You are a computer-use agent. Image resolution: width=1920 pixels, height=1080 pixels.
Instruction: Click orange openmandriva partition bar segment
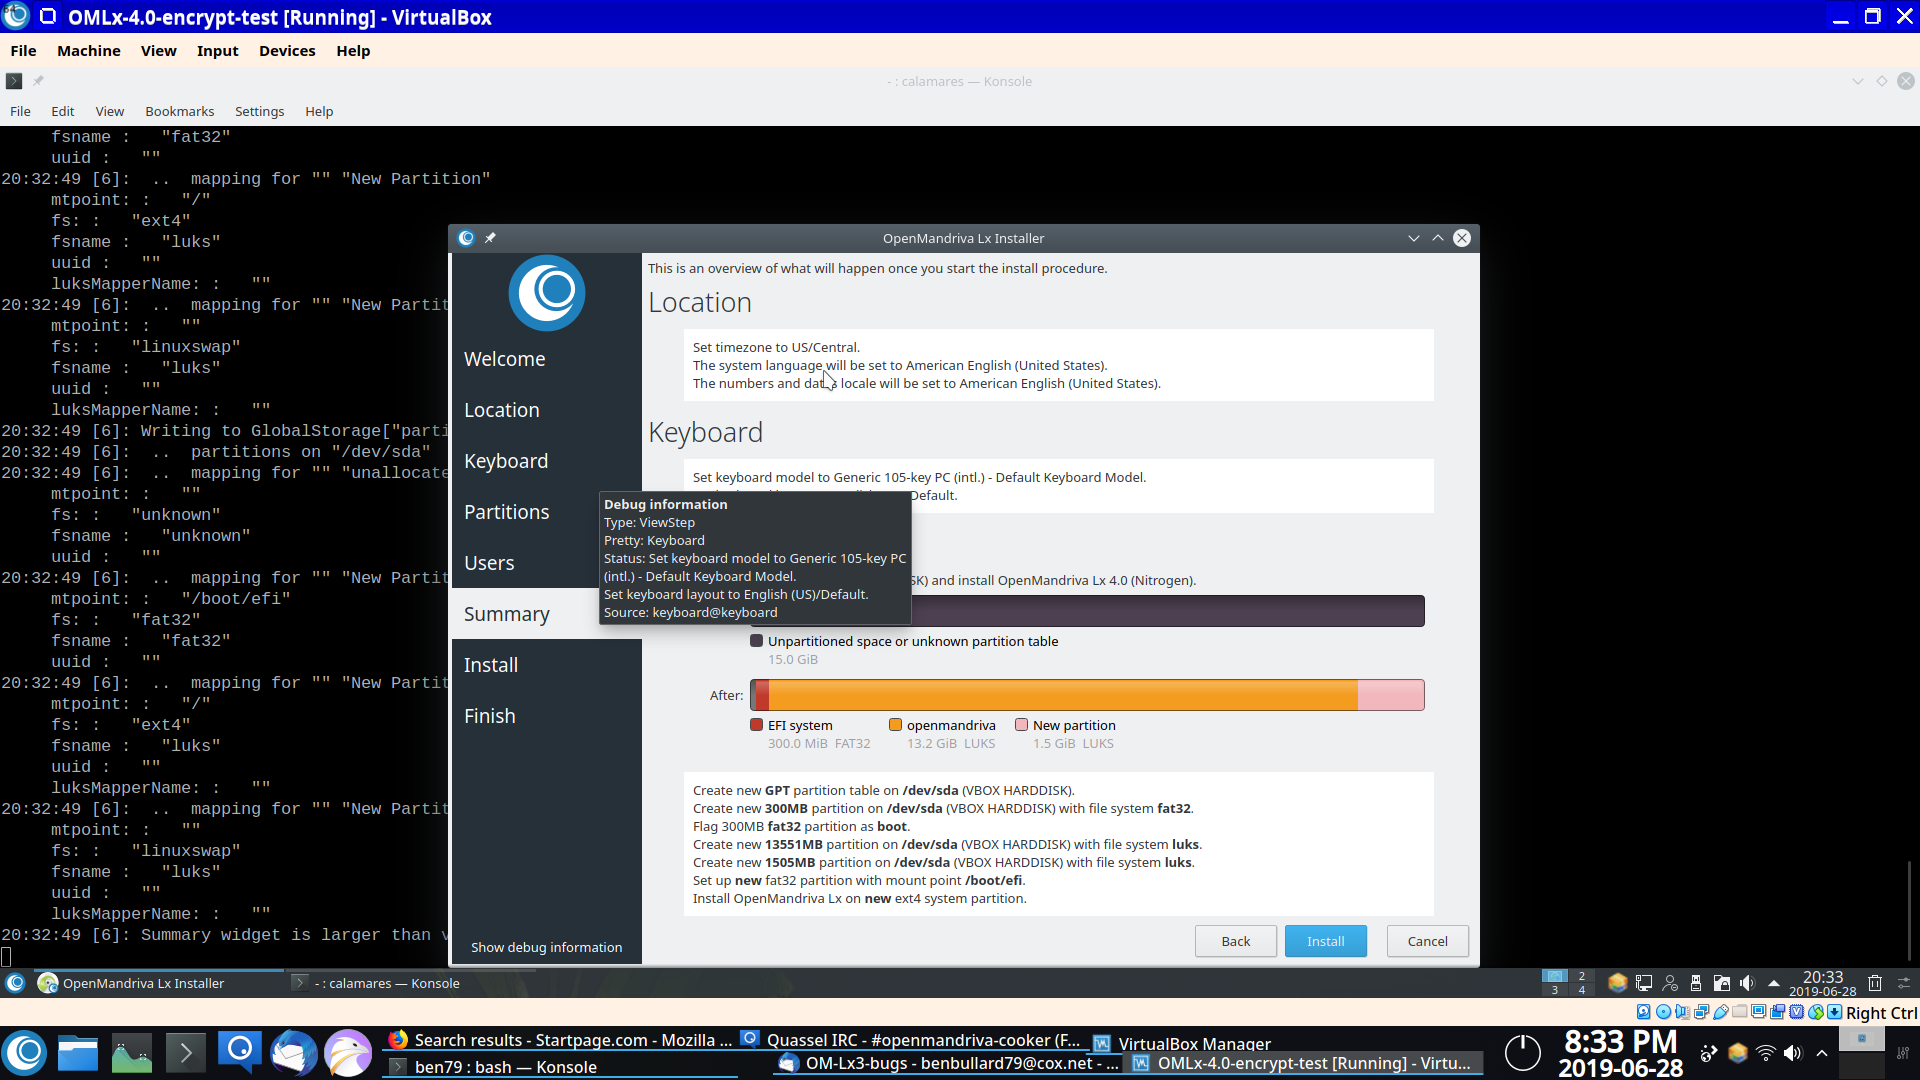click(1063, 695)
